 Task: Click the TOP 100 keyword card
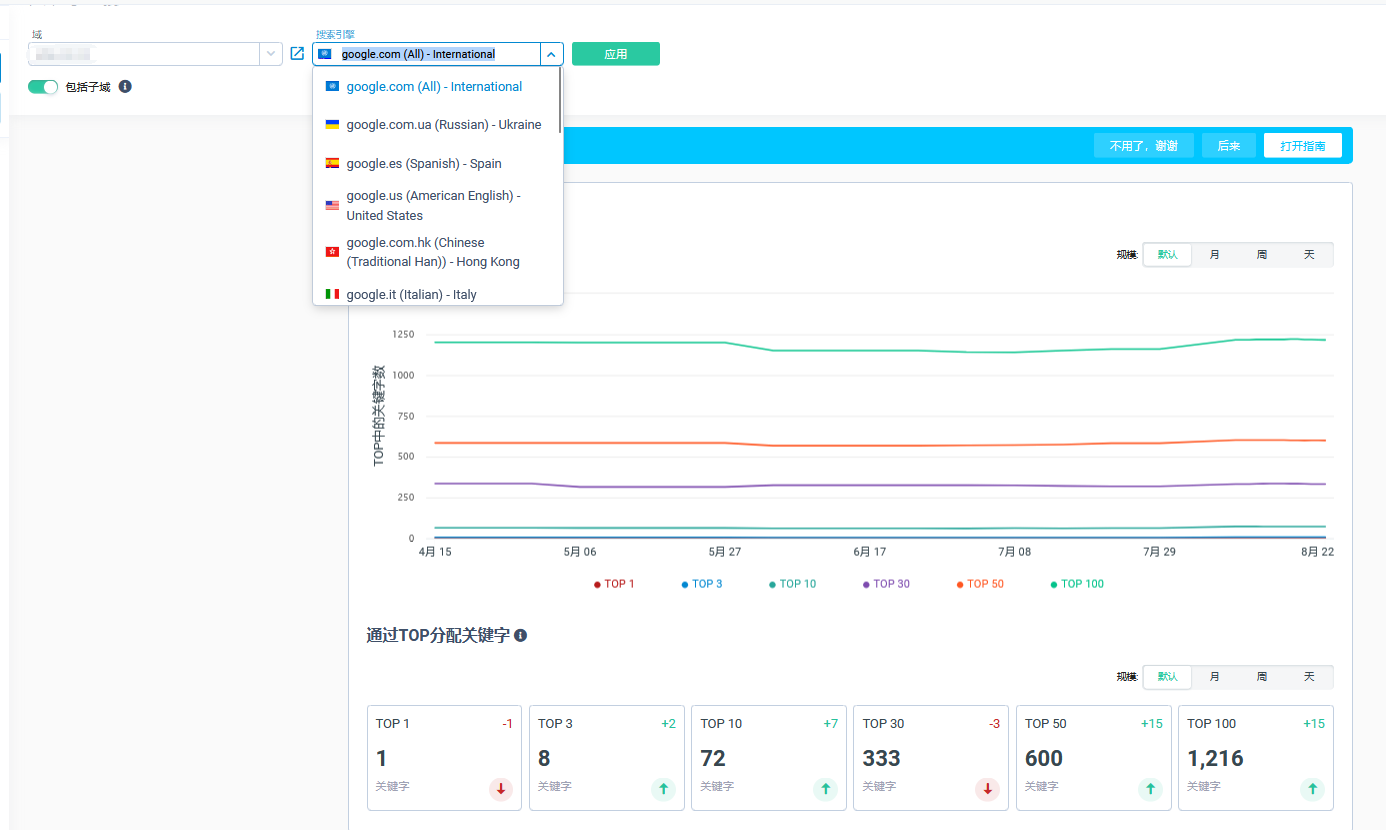click(x=1256, y=758)
